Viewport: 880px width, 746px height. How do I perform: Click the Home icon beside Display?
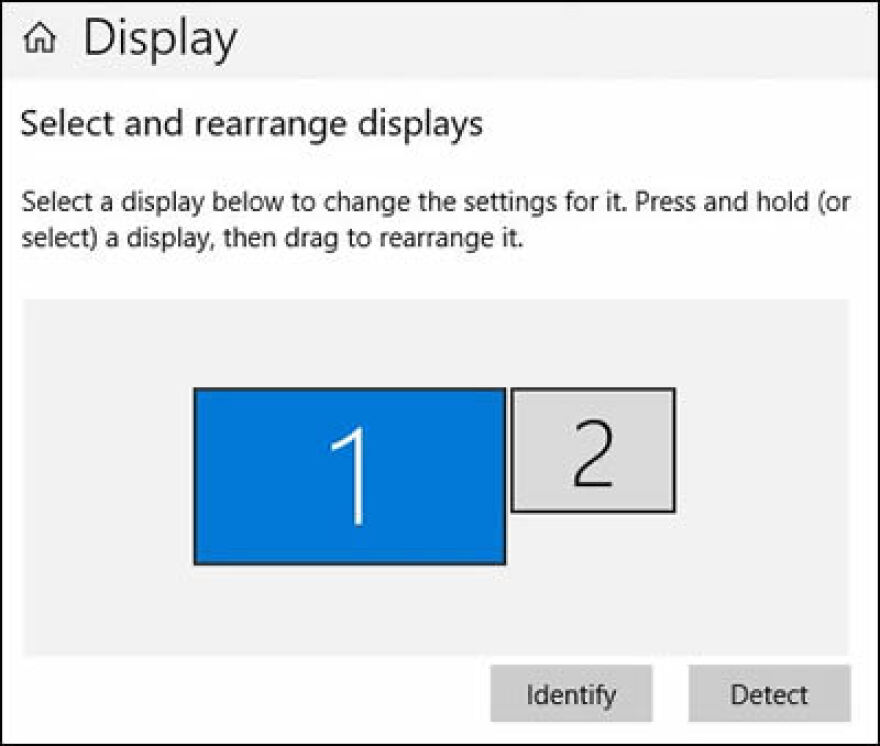pyautogui.click(x=40, y=39)
